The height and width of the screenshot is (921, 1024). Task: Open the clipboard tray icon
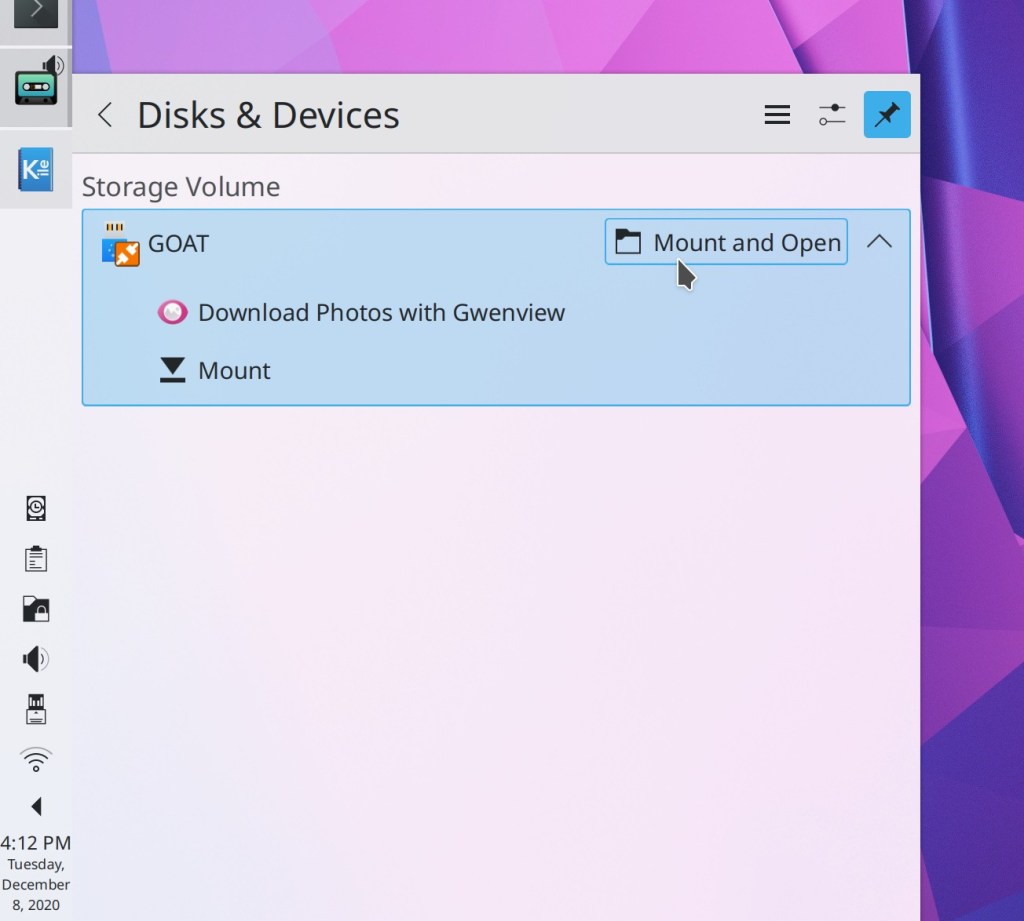point(36,558)
